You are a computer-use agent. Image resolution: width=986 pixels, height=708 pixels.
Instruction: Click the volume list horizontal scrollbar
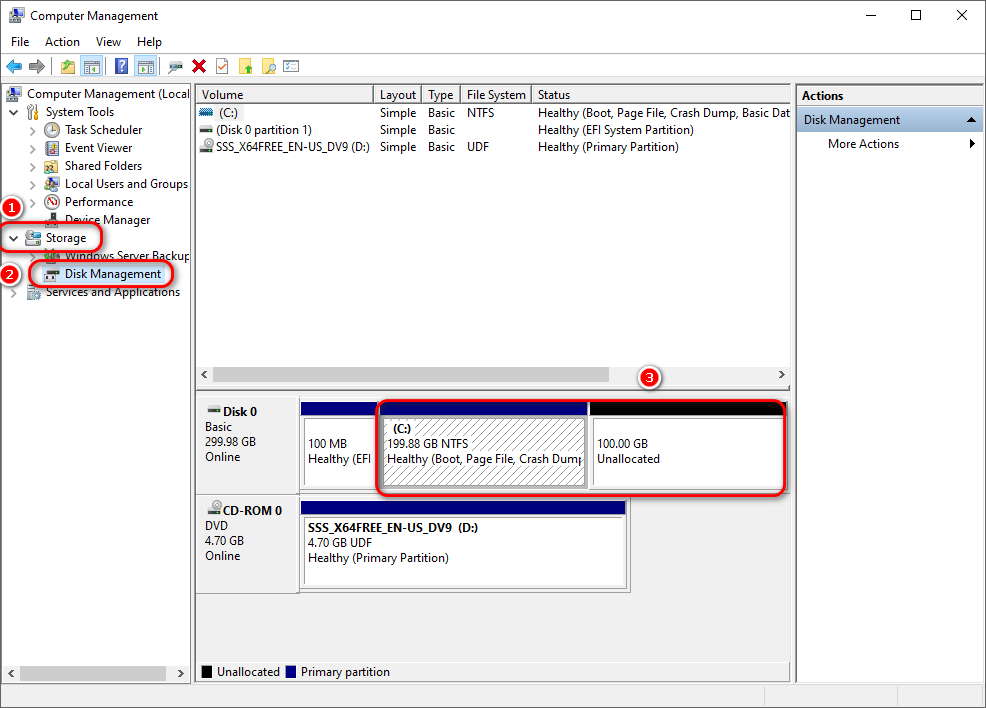tap(410, 374)
